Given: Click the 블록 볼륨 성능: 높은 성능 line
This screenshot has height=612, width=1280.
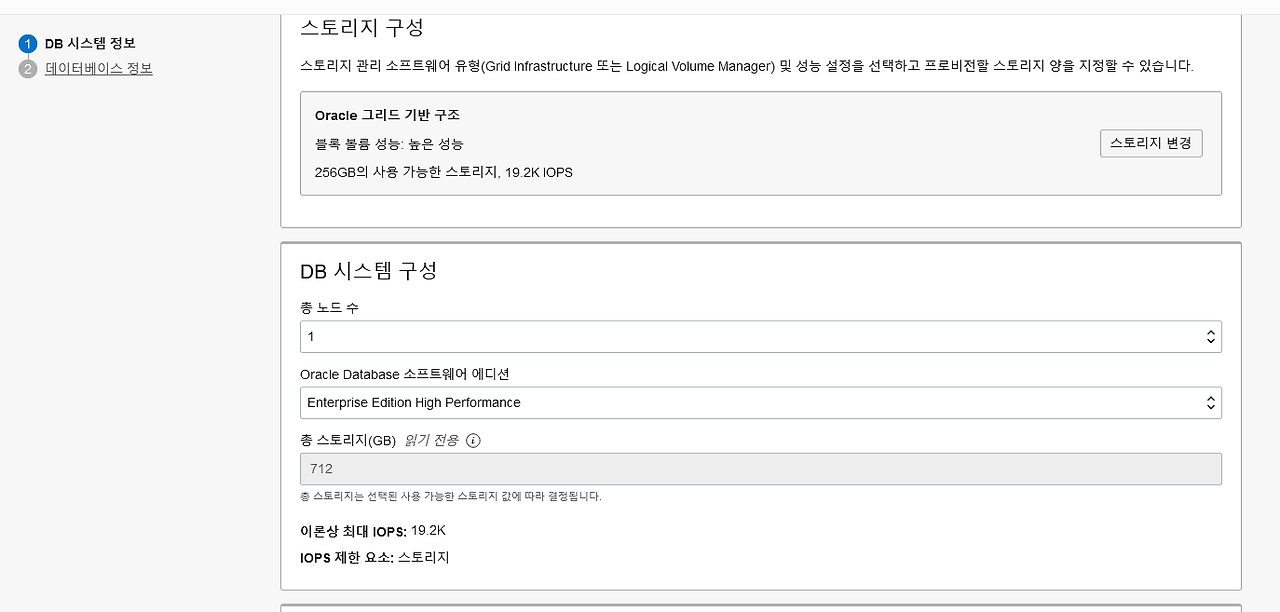Looking at the screenshot, I should pyautogui.click(x=389, y=144).
